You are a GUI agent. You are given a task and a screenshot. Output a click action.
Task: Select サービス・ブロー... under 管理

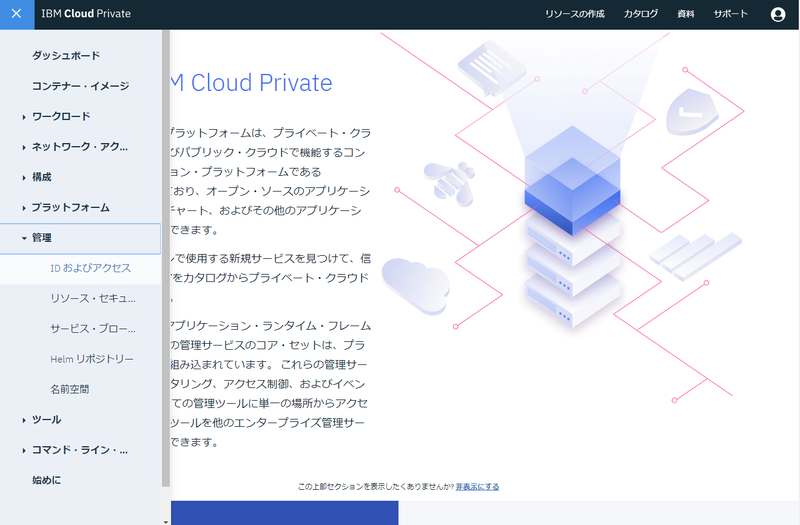pyautogui.click(x=93, y=329)
